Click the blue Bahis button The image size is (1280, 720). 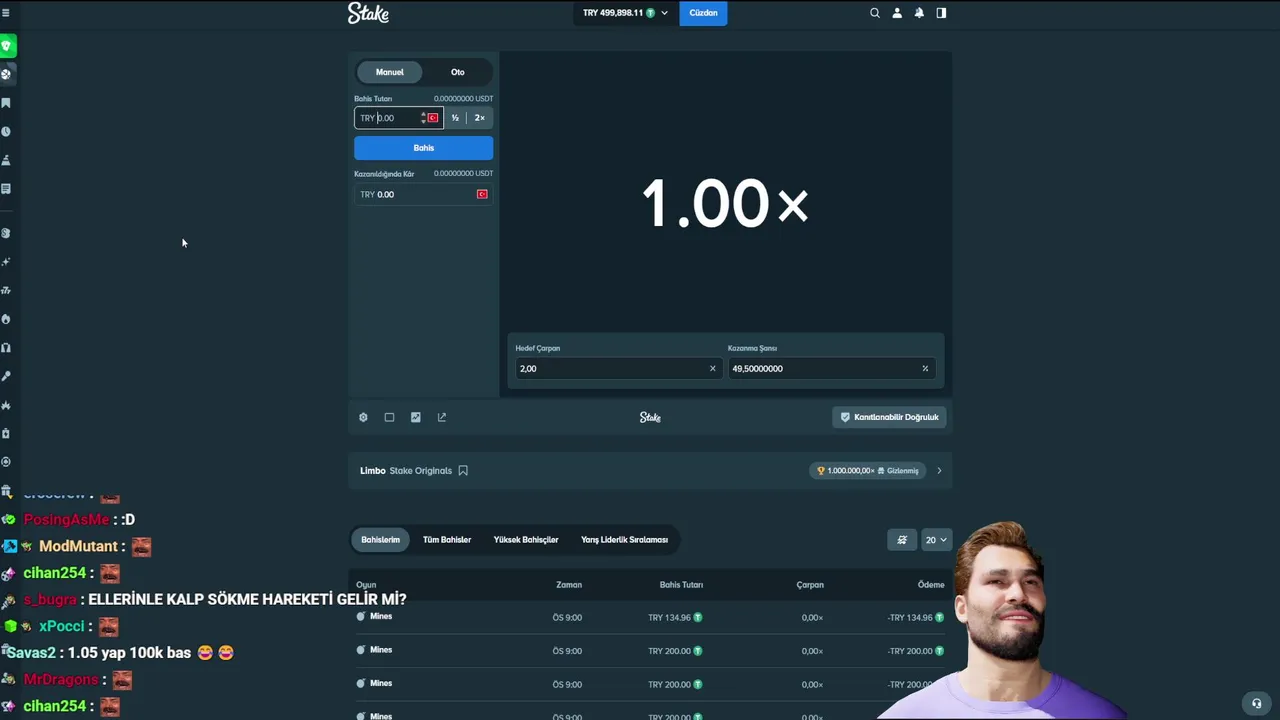[423, 148]
